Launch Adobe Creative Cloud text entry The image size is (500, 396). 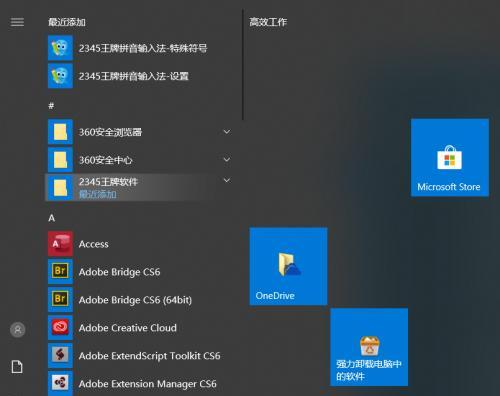(128, 328)
